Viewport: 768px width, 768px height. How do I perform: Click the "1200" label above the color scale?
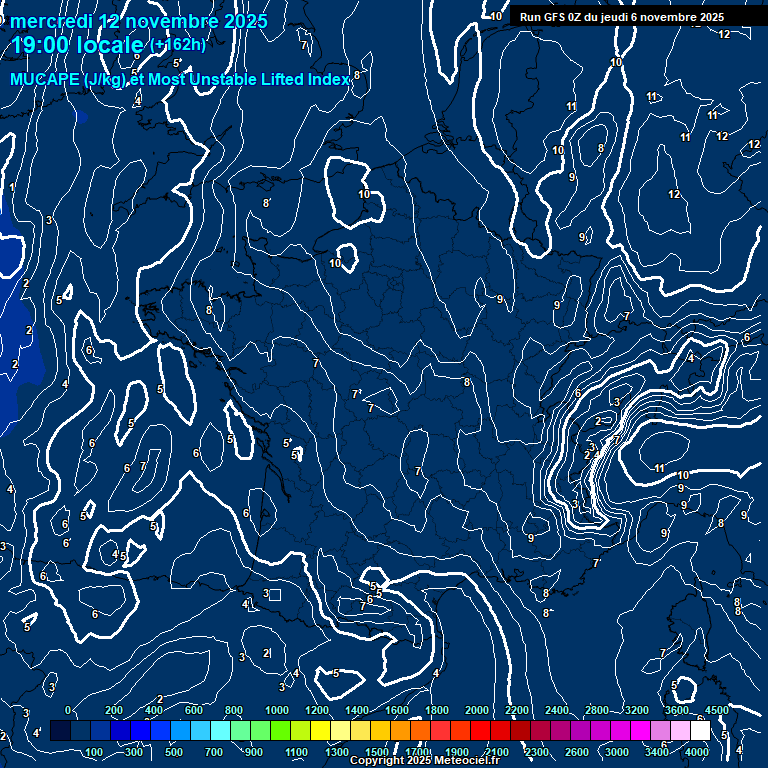tap(317, 710)
